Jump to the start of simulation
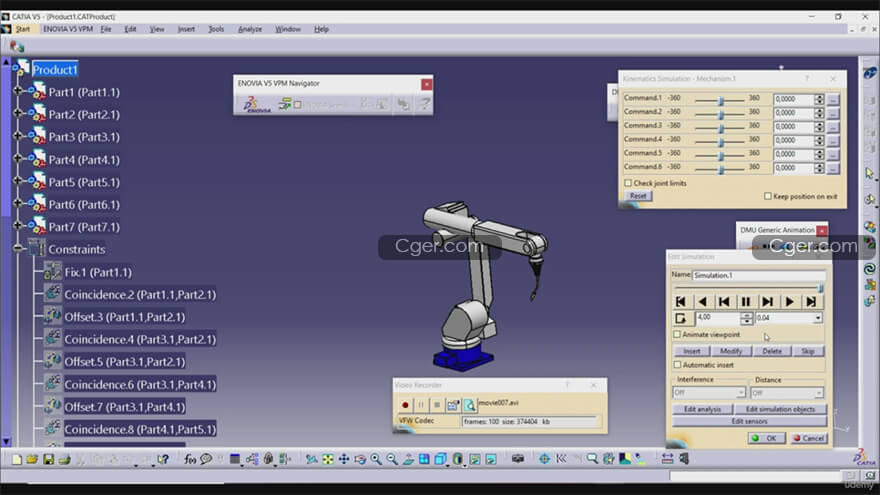 point(681,302)
